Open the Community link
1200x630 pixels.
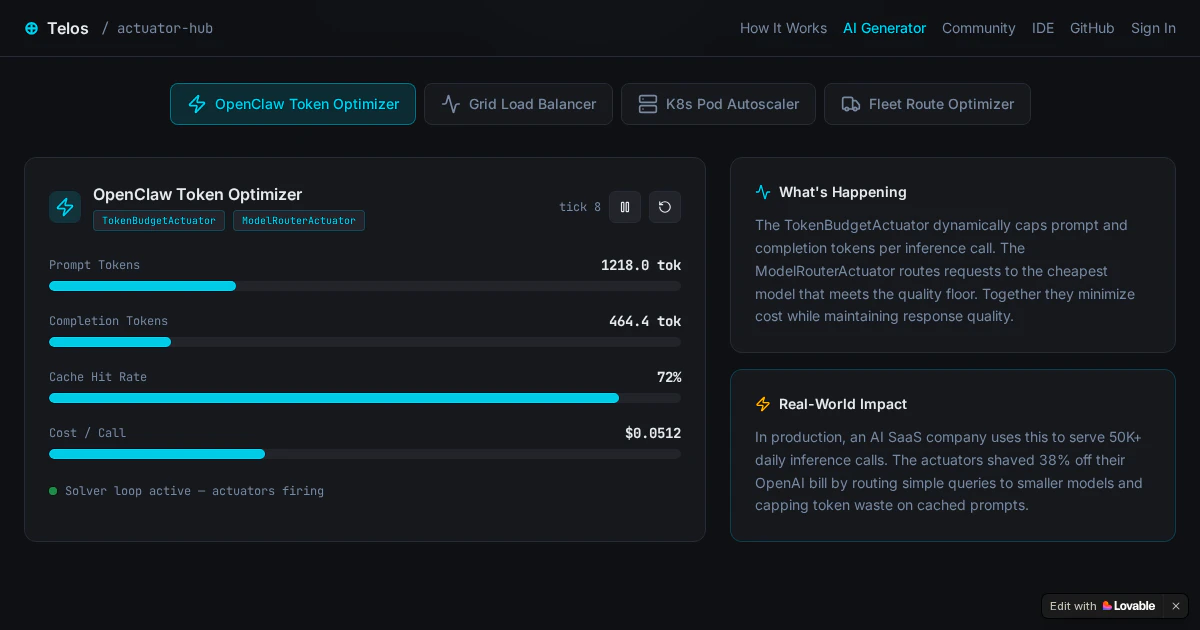tap(978, 28)
